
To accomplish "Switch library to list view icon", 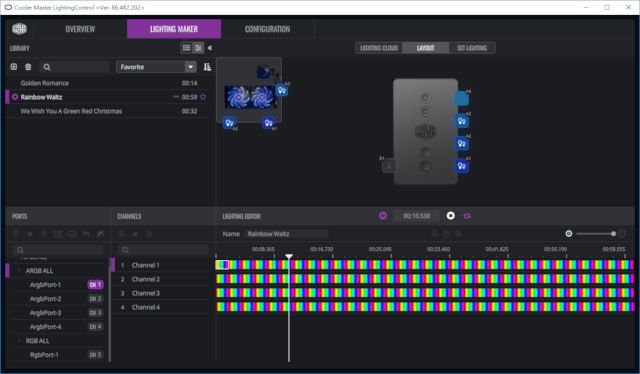I will (x=186, y=48).
